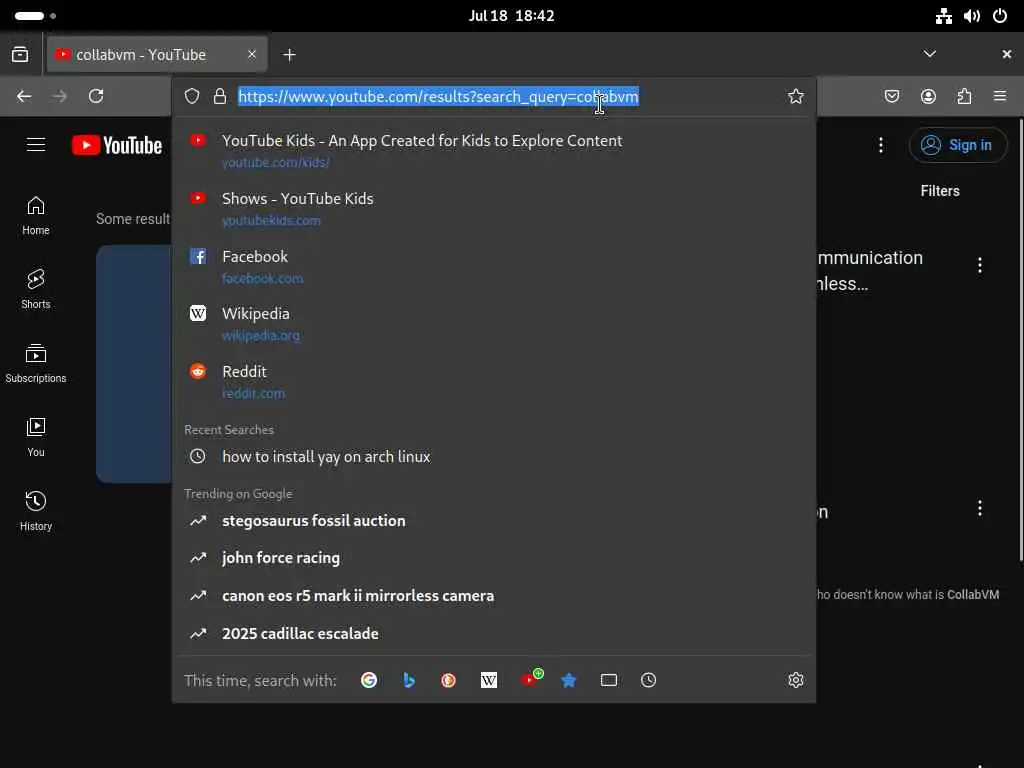Screen dimensions: 1024x768
Task: Select trending 2025 cadillac escalade
Action: point(494,633)
